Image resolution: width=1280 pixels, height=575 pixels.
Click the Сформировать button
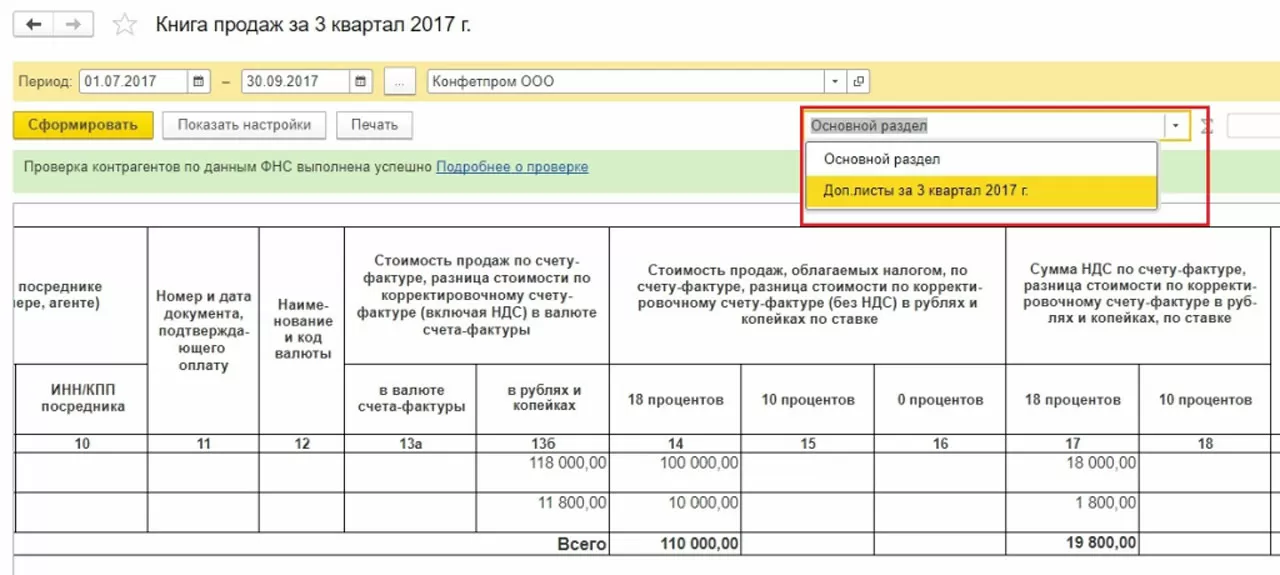pos(83,125)
